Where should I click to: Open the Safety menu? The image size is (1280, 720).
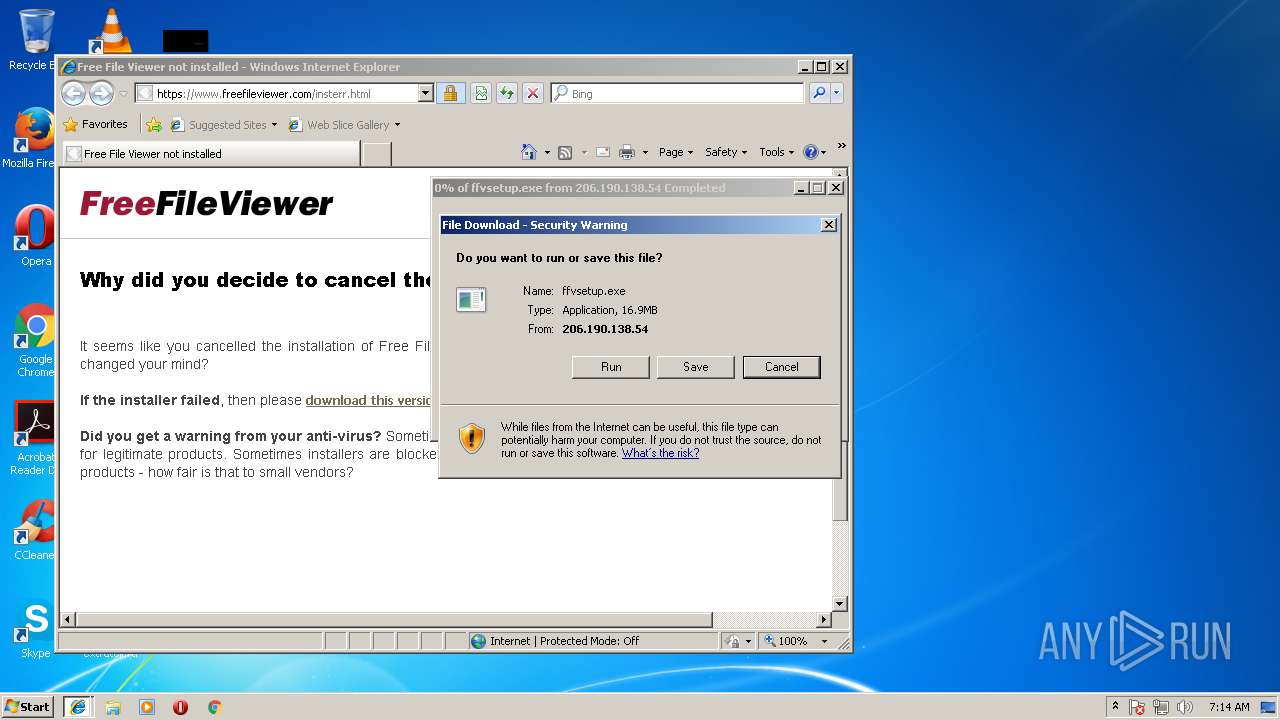pyautogui.click(x=726, y=152)
